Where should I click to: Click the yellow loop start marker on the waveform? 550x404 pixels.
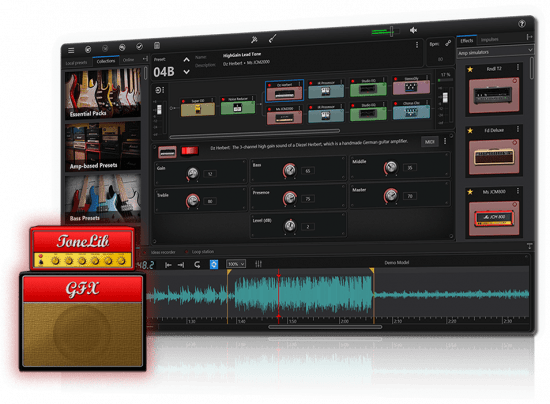click(229, 272)
